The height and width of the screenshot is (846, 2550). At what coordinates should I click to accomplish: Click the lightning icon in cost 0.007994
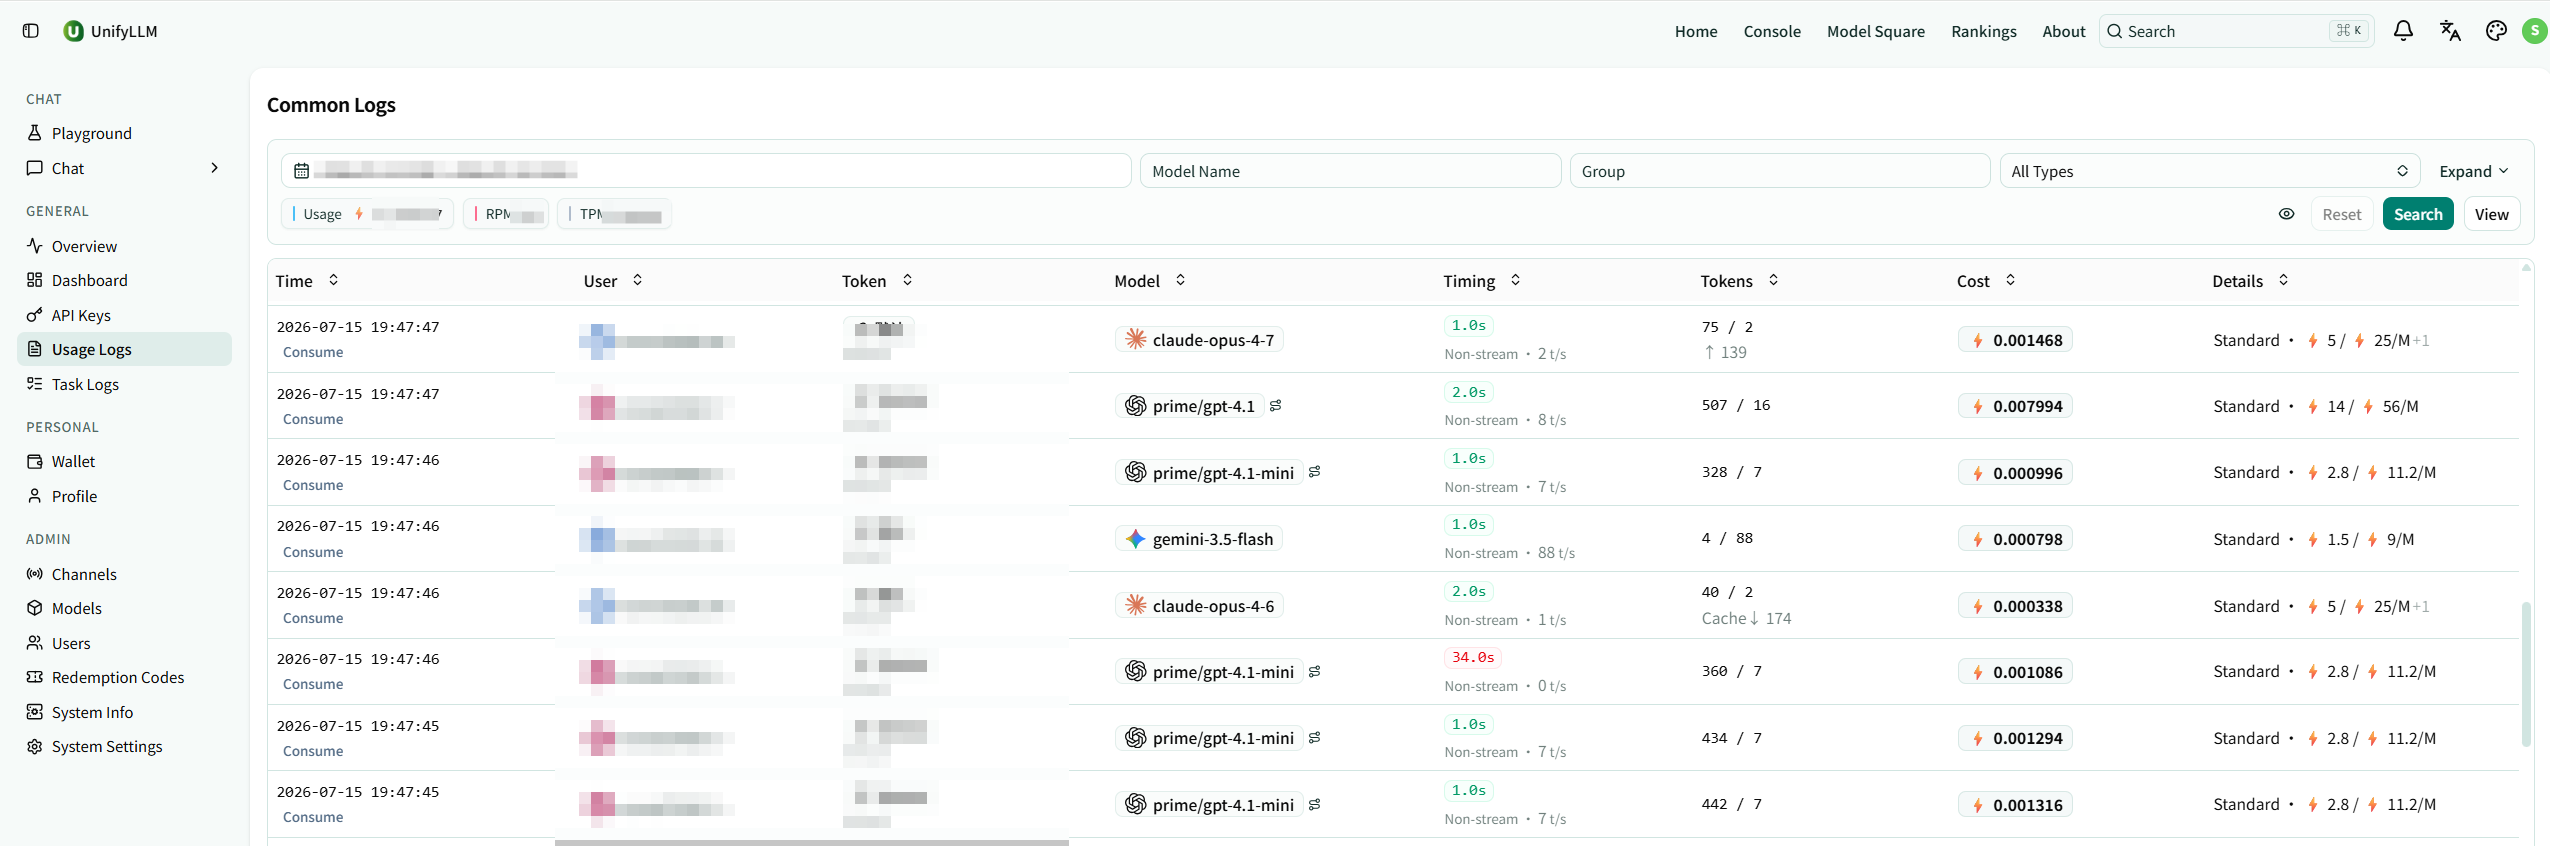point(1978,406)
